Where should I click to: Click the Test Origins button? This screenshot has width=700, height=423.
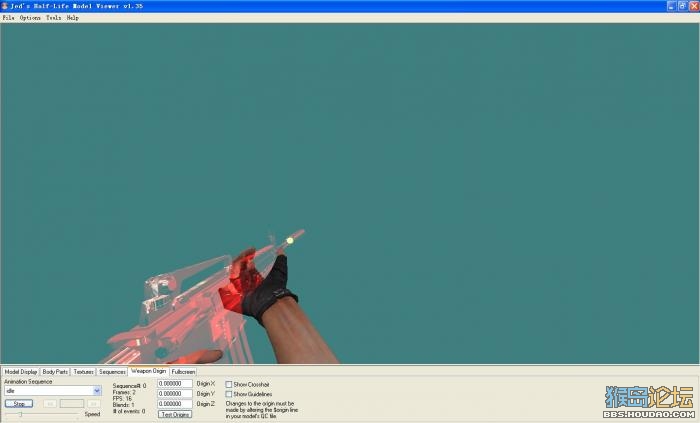(x=175, y=414)
